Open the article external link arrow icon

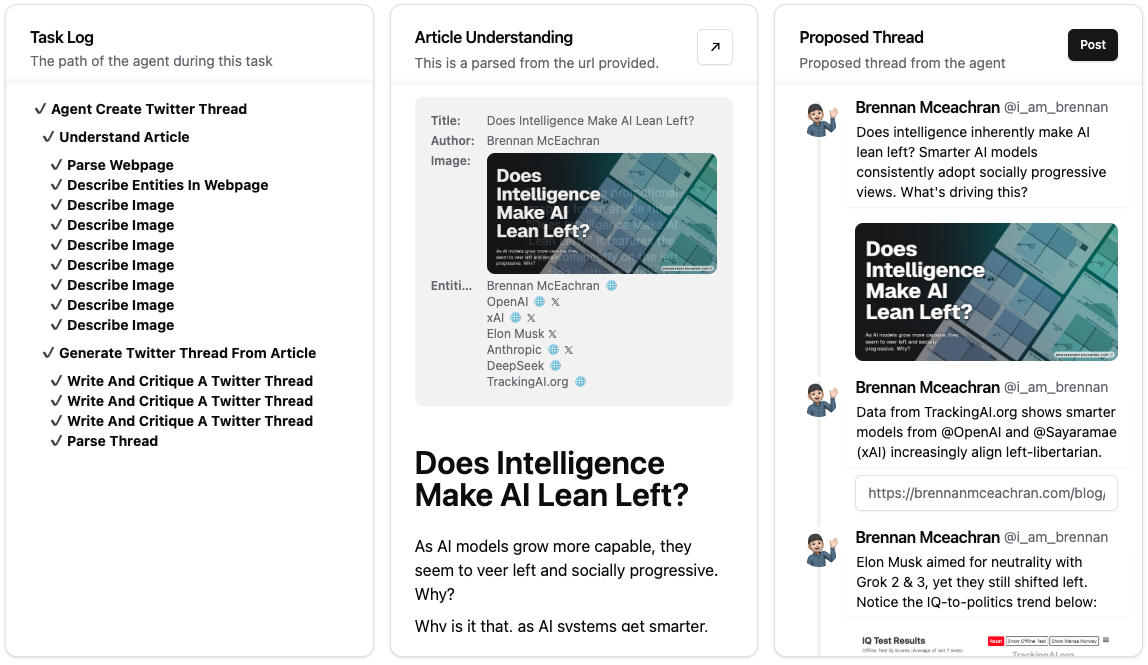(x=715, y=47)
